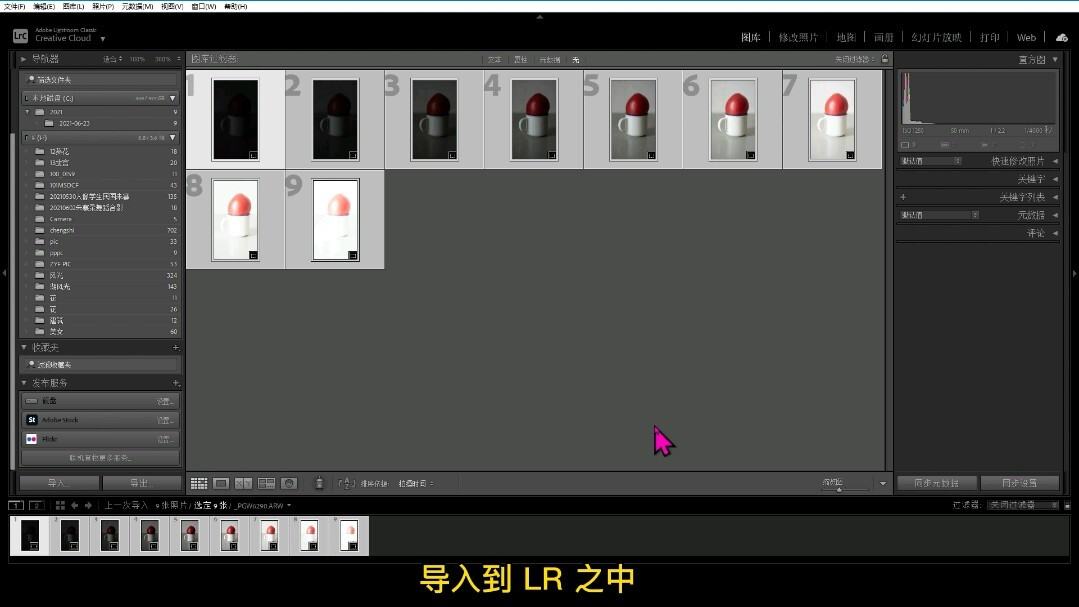Click badge icon on thumbnail 5

pos(651,155)
